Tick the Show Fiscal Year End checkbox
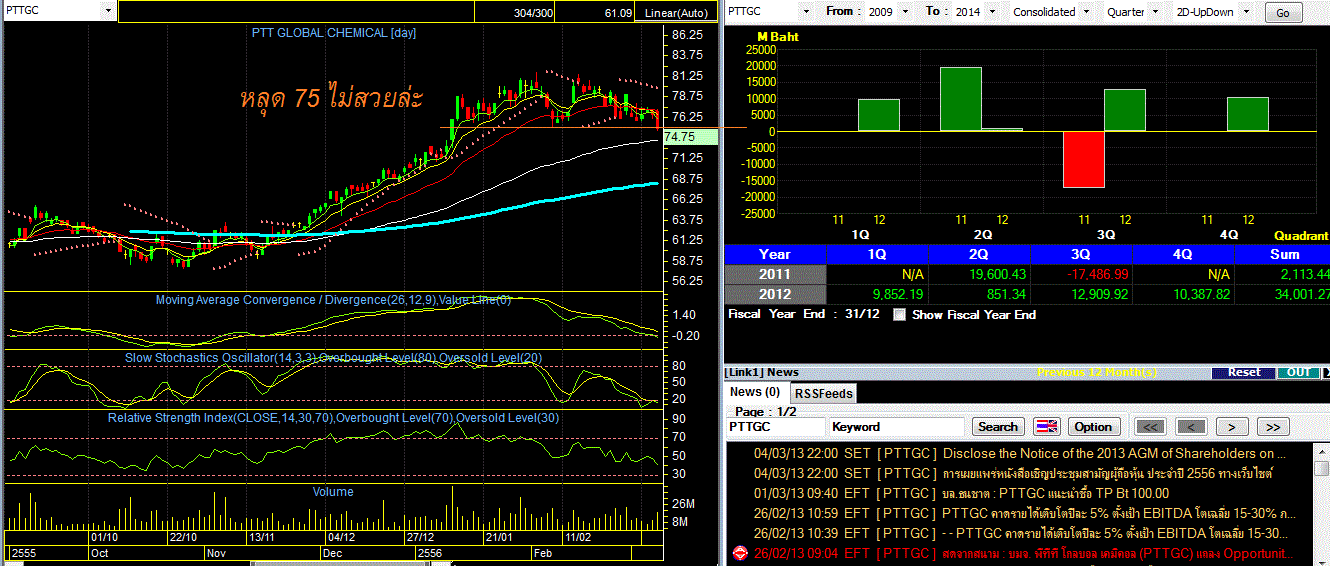Image resolution: width=1330 pixels, height=566 pixels. point(899,314)
